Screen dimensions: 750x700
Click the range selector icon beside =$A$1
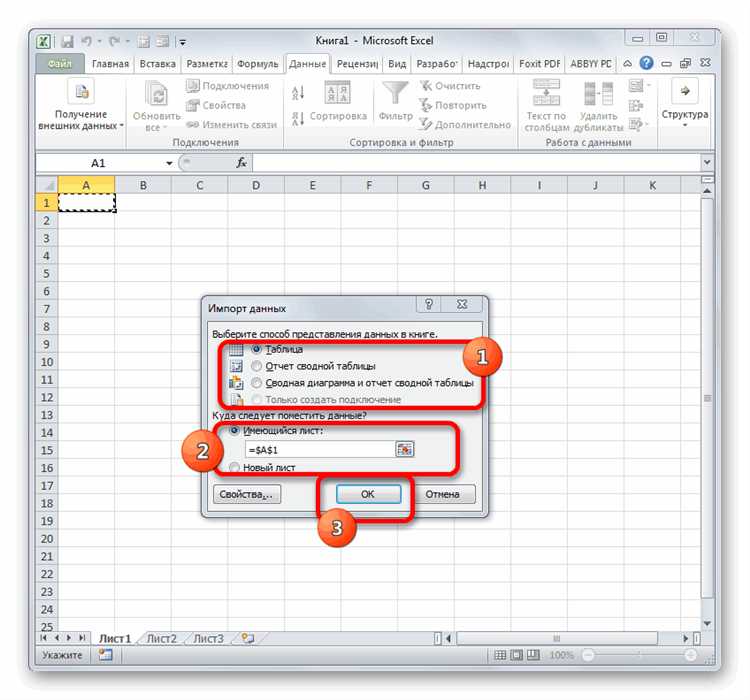tap(405, 449)
